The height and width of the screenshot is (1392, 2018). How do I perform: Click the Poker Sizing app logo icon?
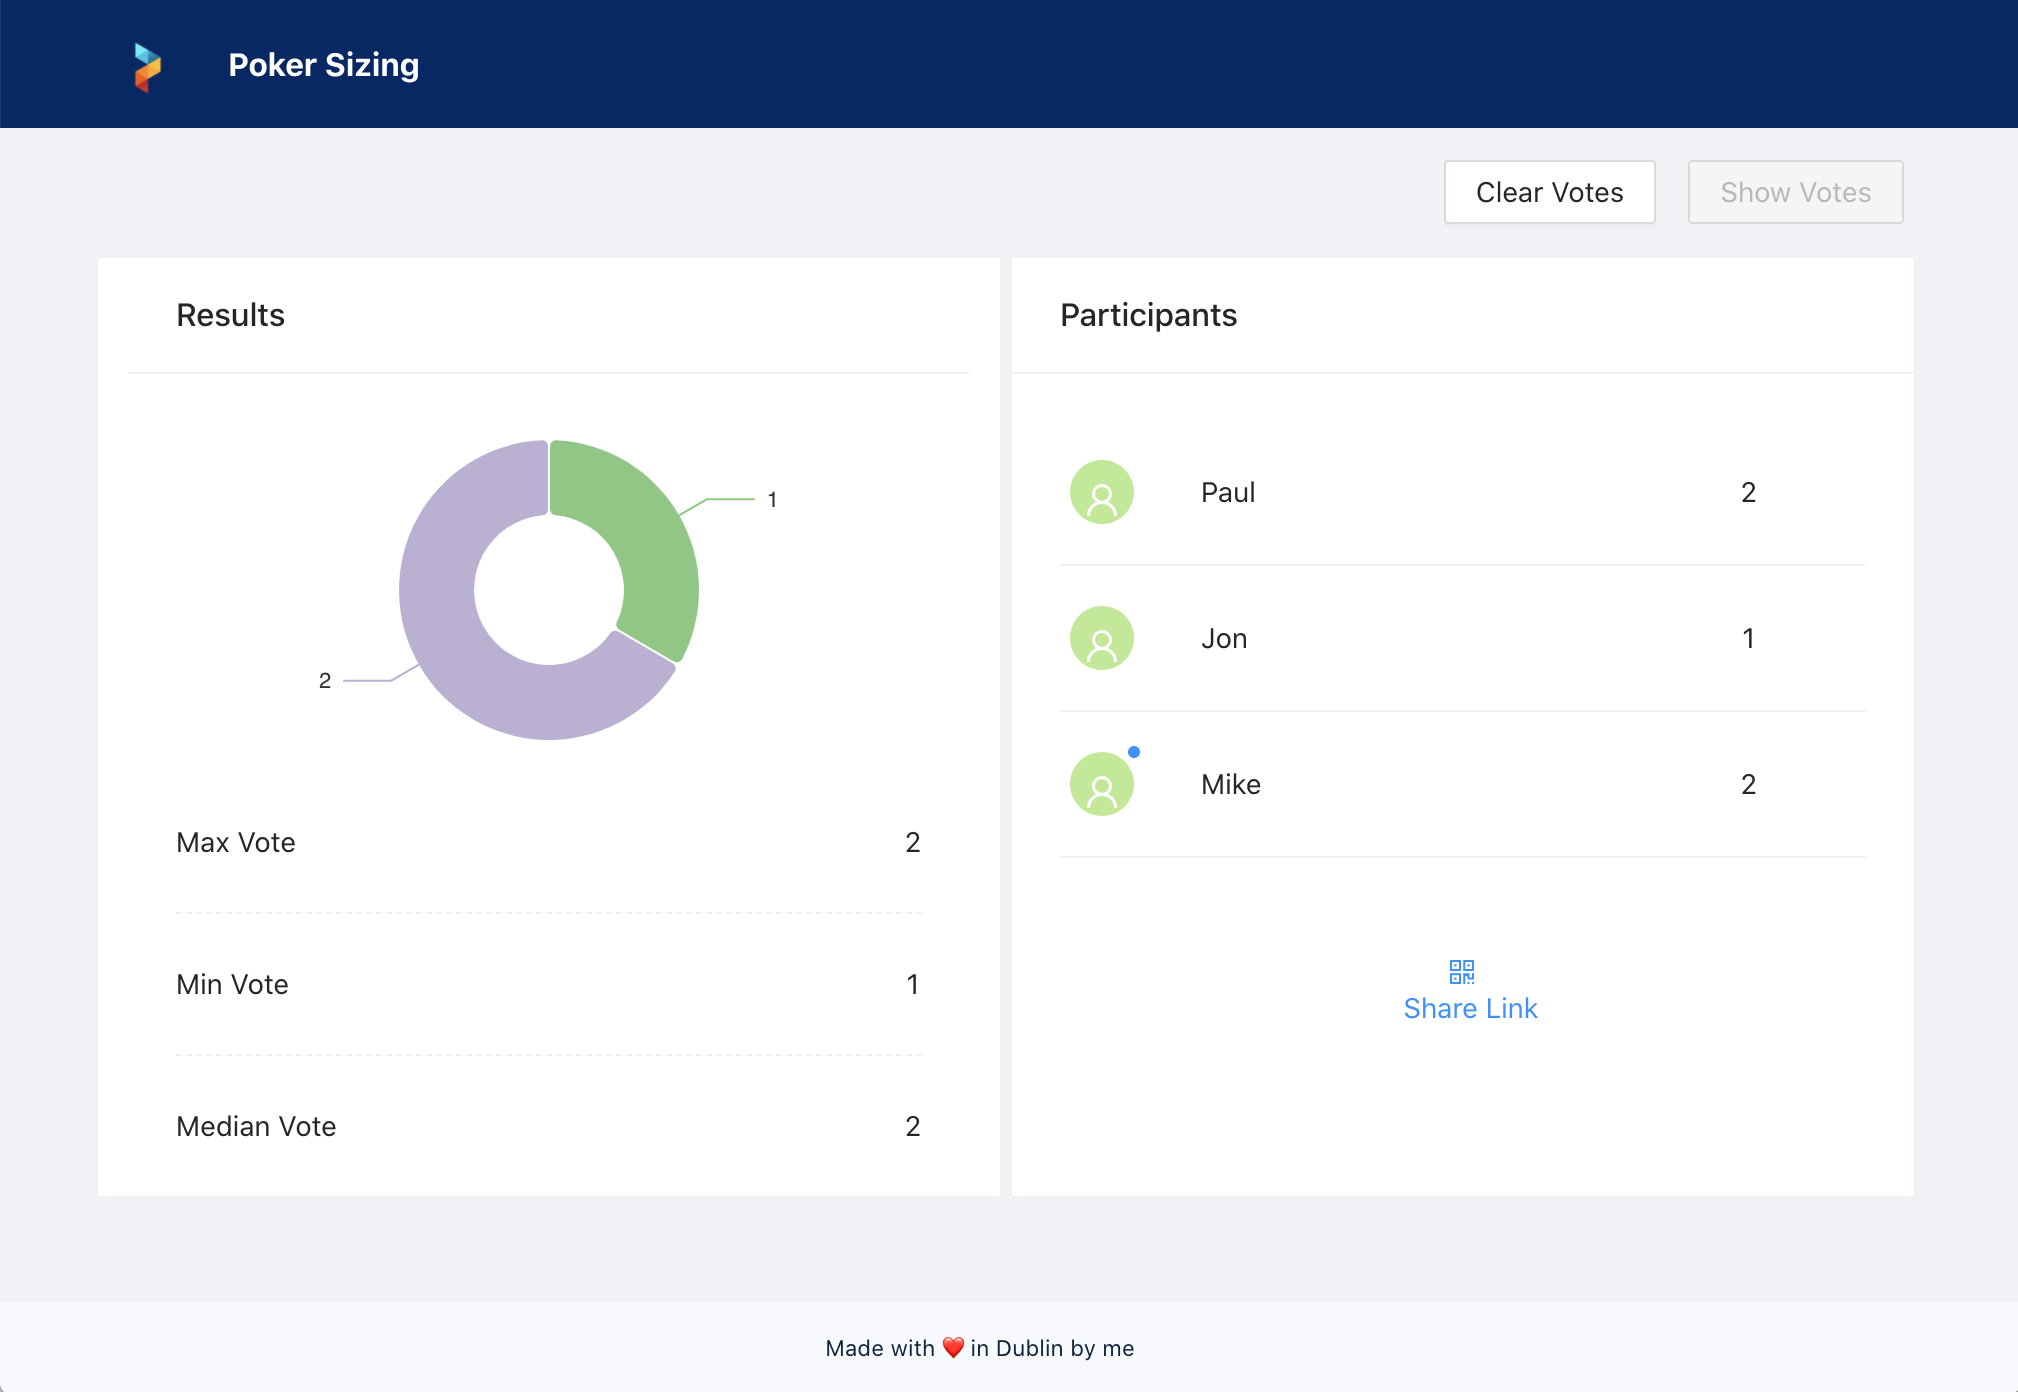point(147,67)
